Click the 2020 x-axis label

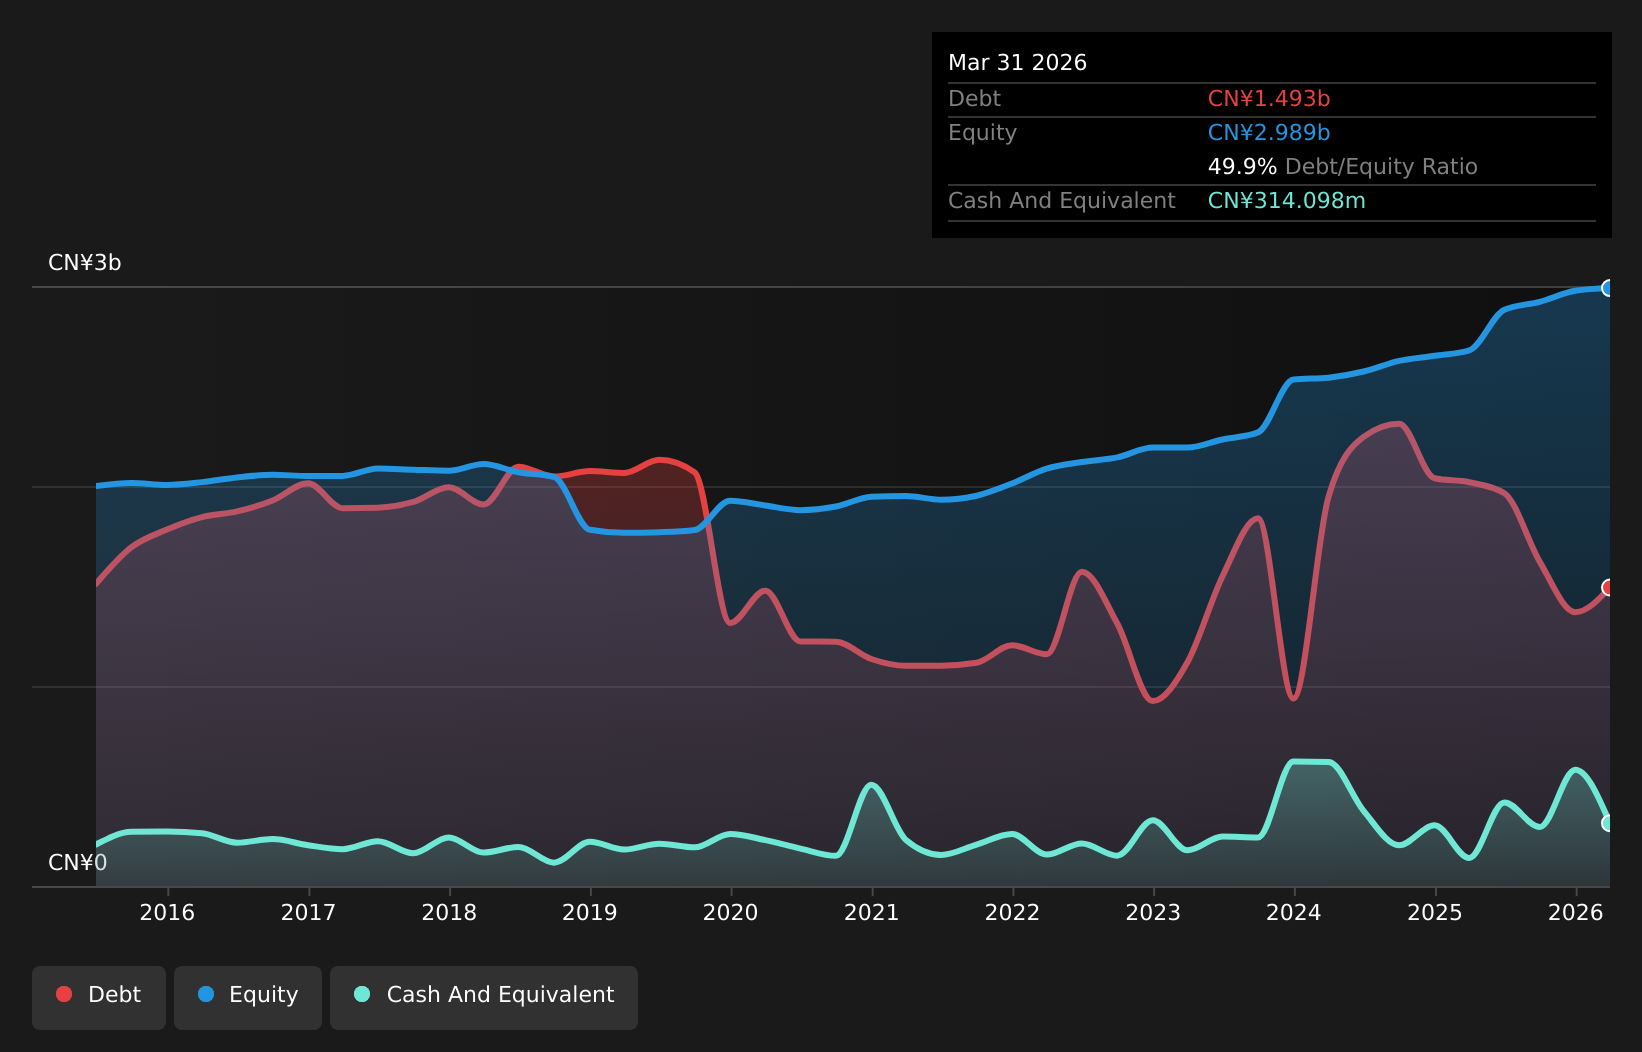pyautogui.click(x=731, y=912)
